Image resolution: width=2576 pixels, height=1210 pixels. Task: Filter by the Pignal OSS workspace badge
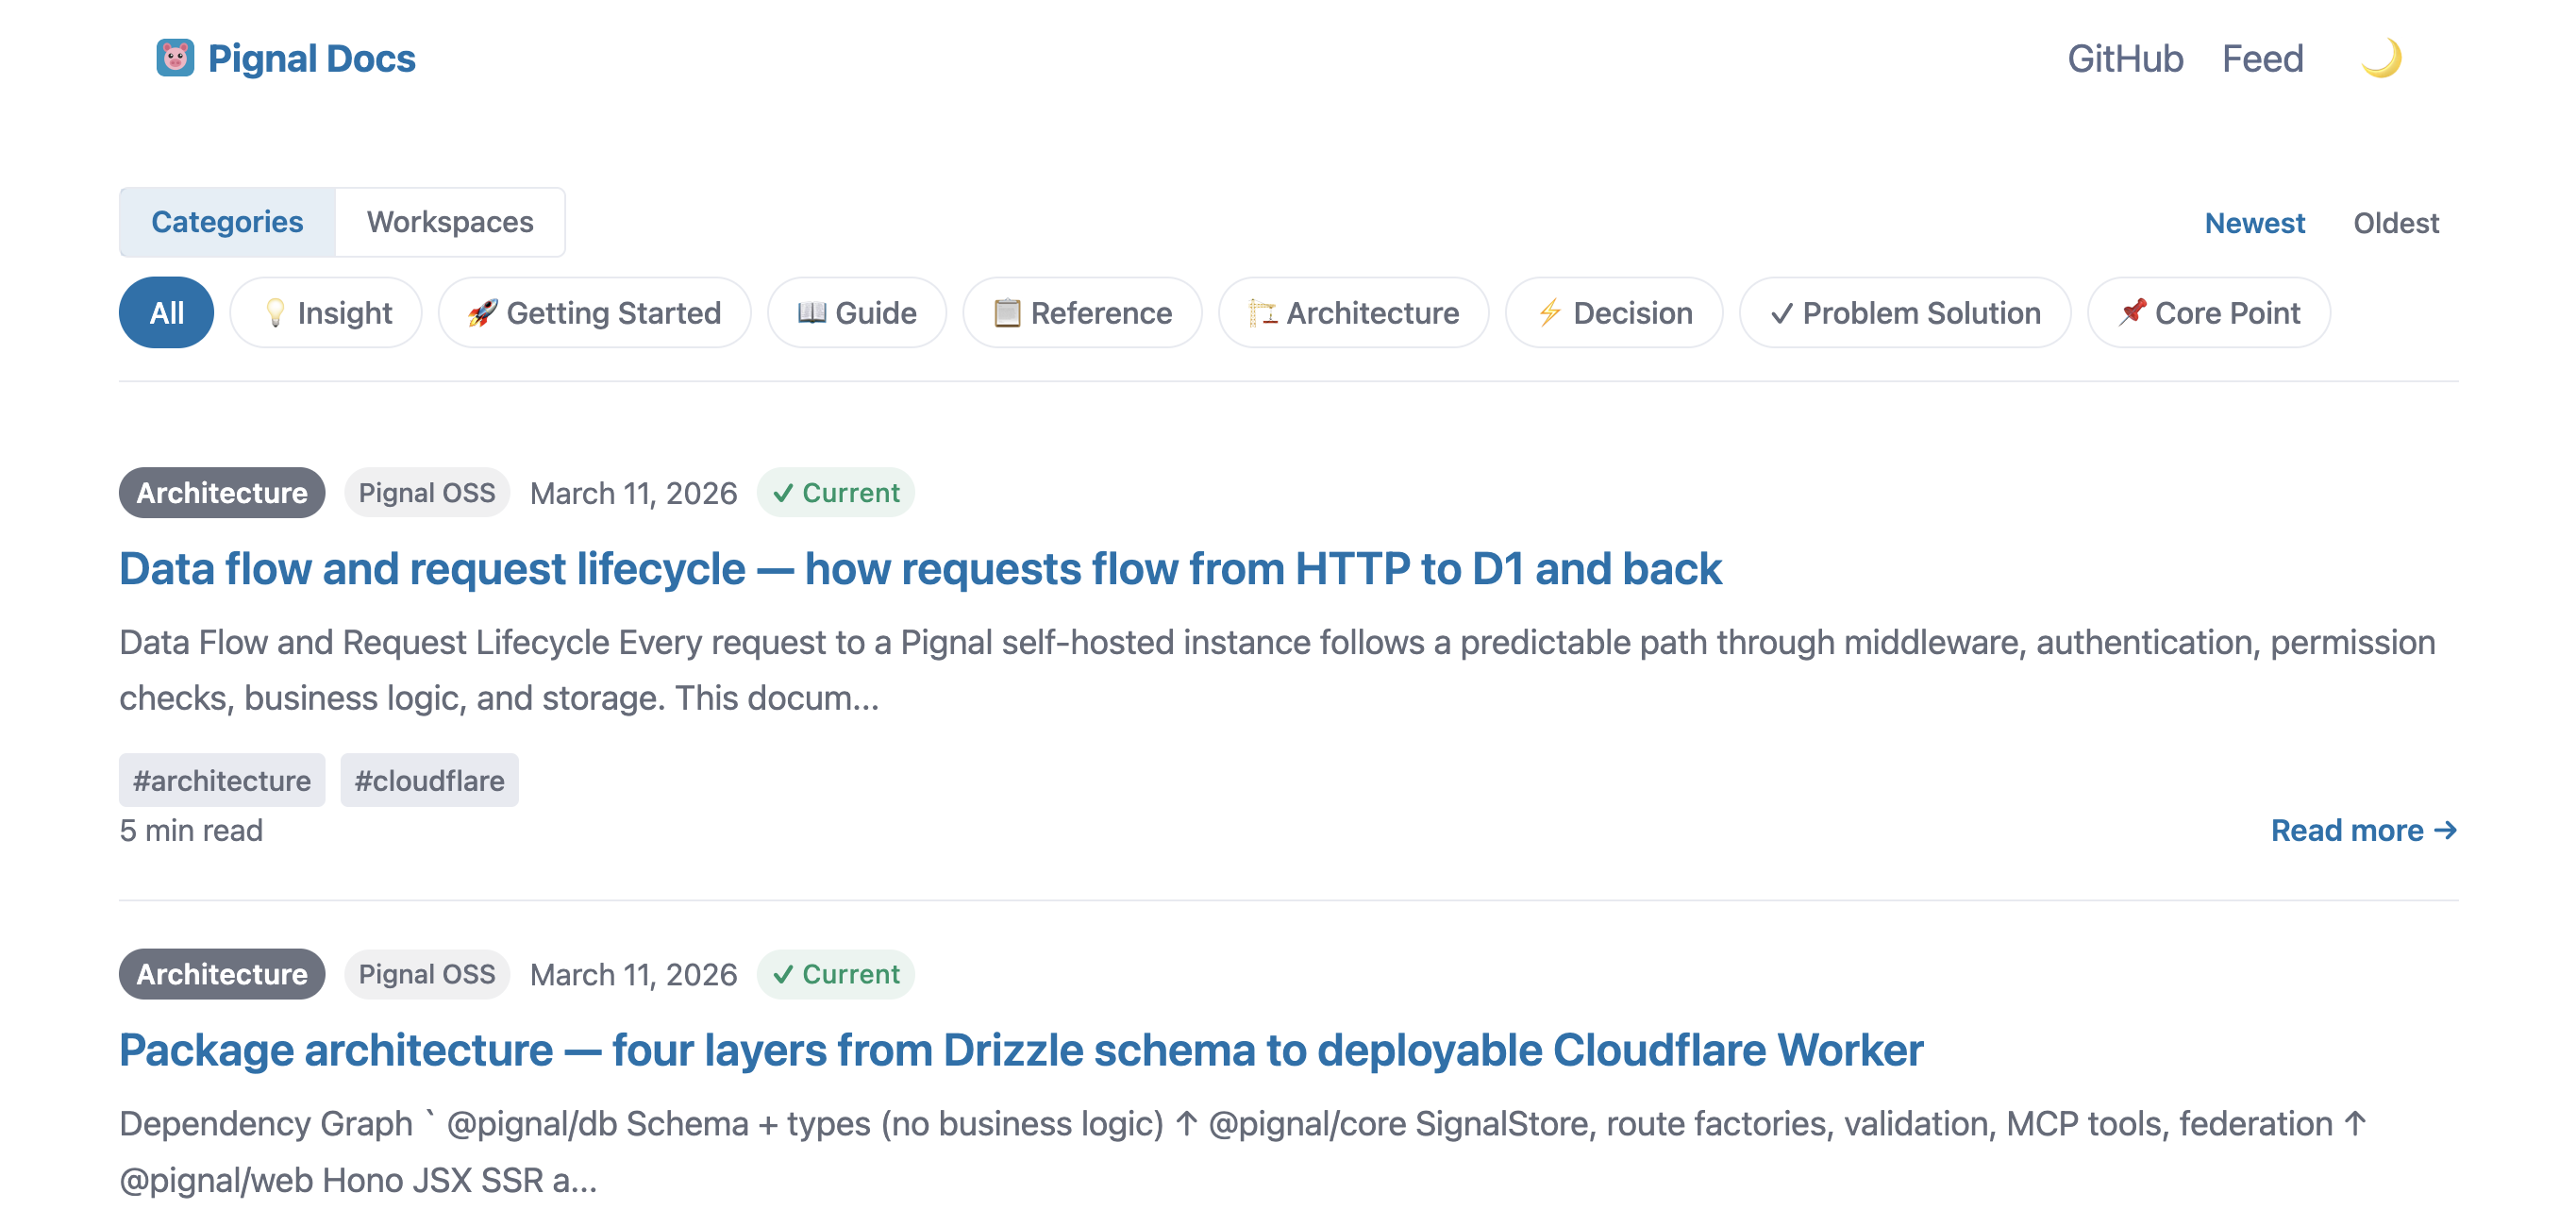(426, 491)
